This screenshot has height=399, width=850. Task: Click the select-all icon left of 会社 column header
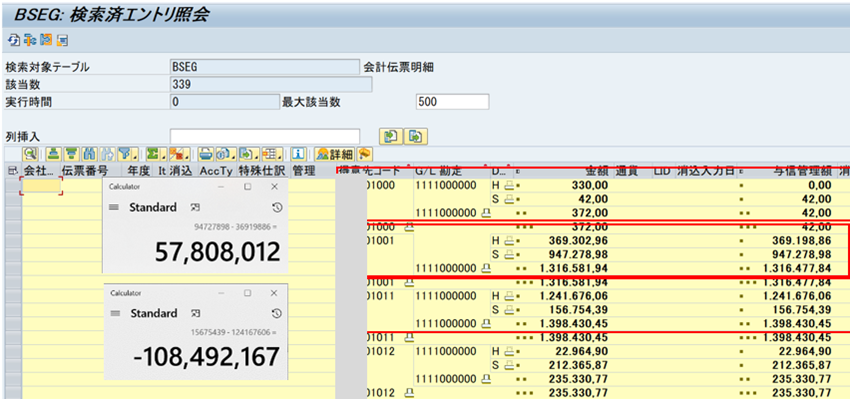pos(13,171)
